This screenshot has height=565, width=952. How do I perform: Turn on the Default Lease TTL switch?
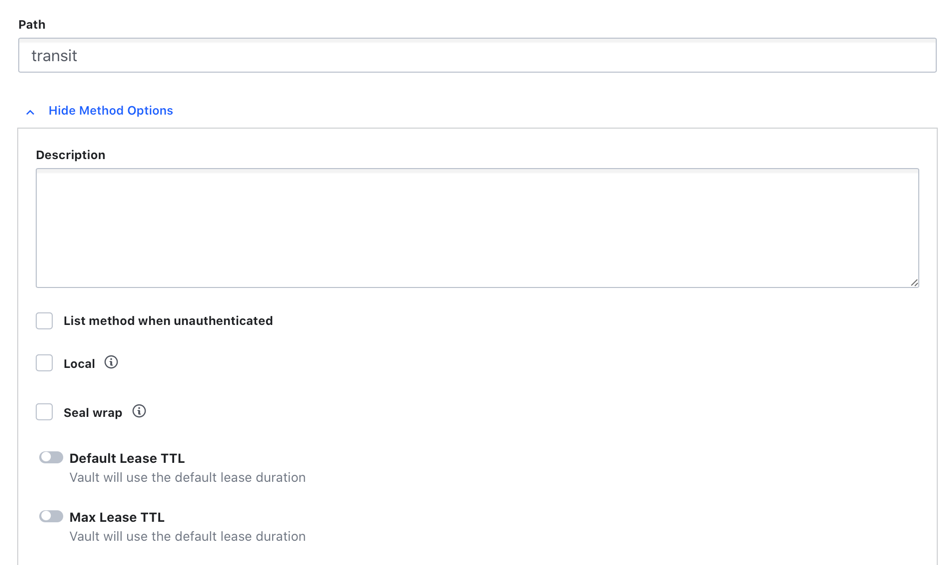point(51,457)
